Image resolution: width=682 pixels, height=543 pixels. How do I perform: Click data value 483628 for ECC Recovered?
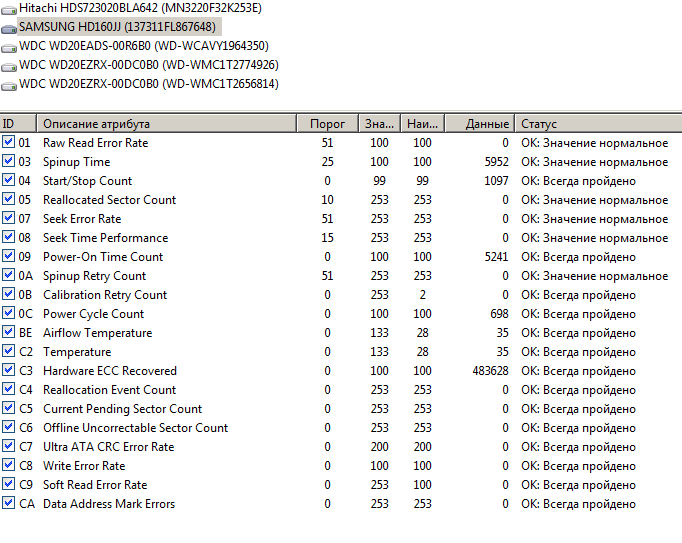(x=491, y=371)
